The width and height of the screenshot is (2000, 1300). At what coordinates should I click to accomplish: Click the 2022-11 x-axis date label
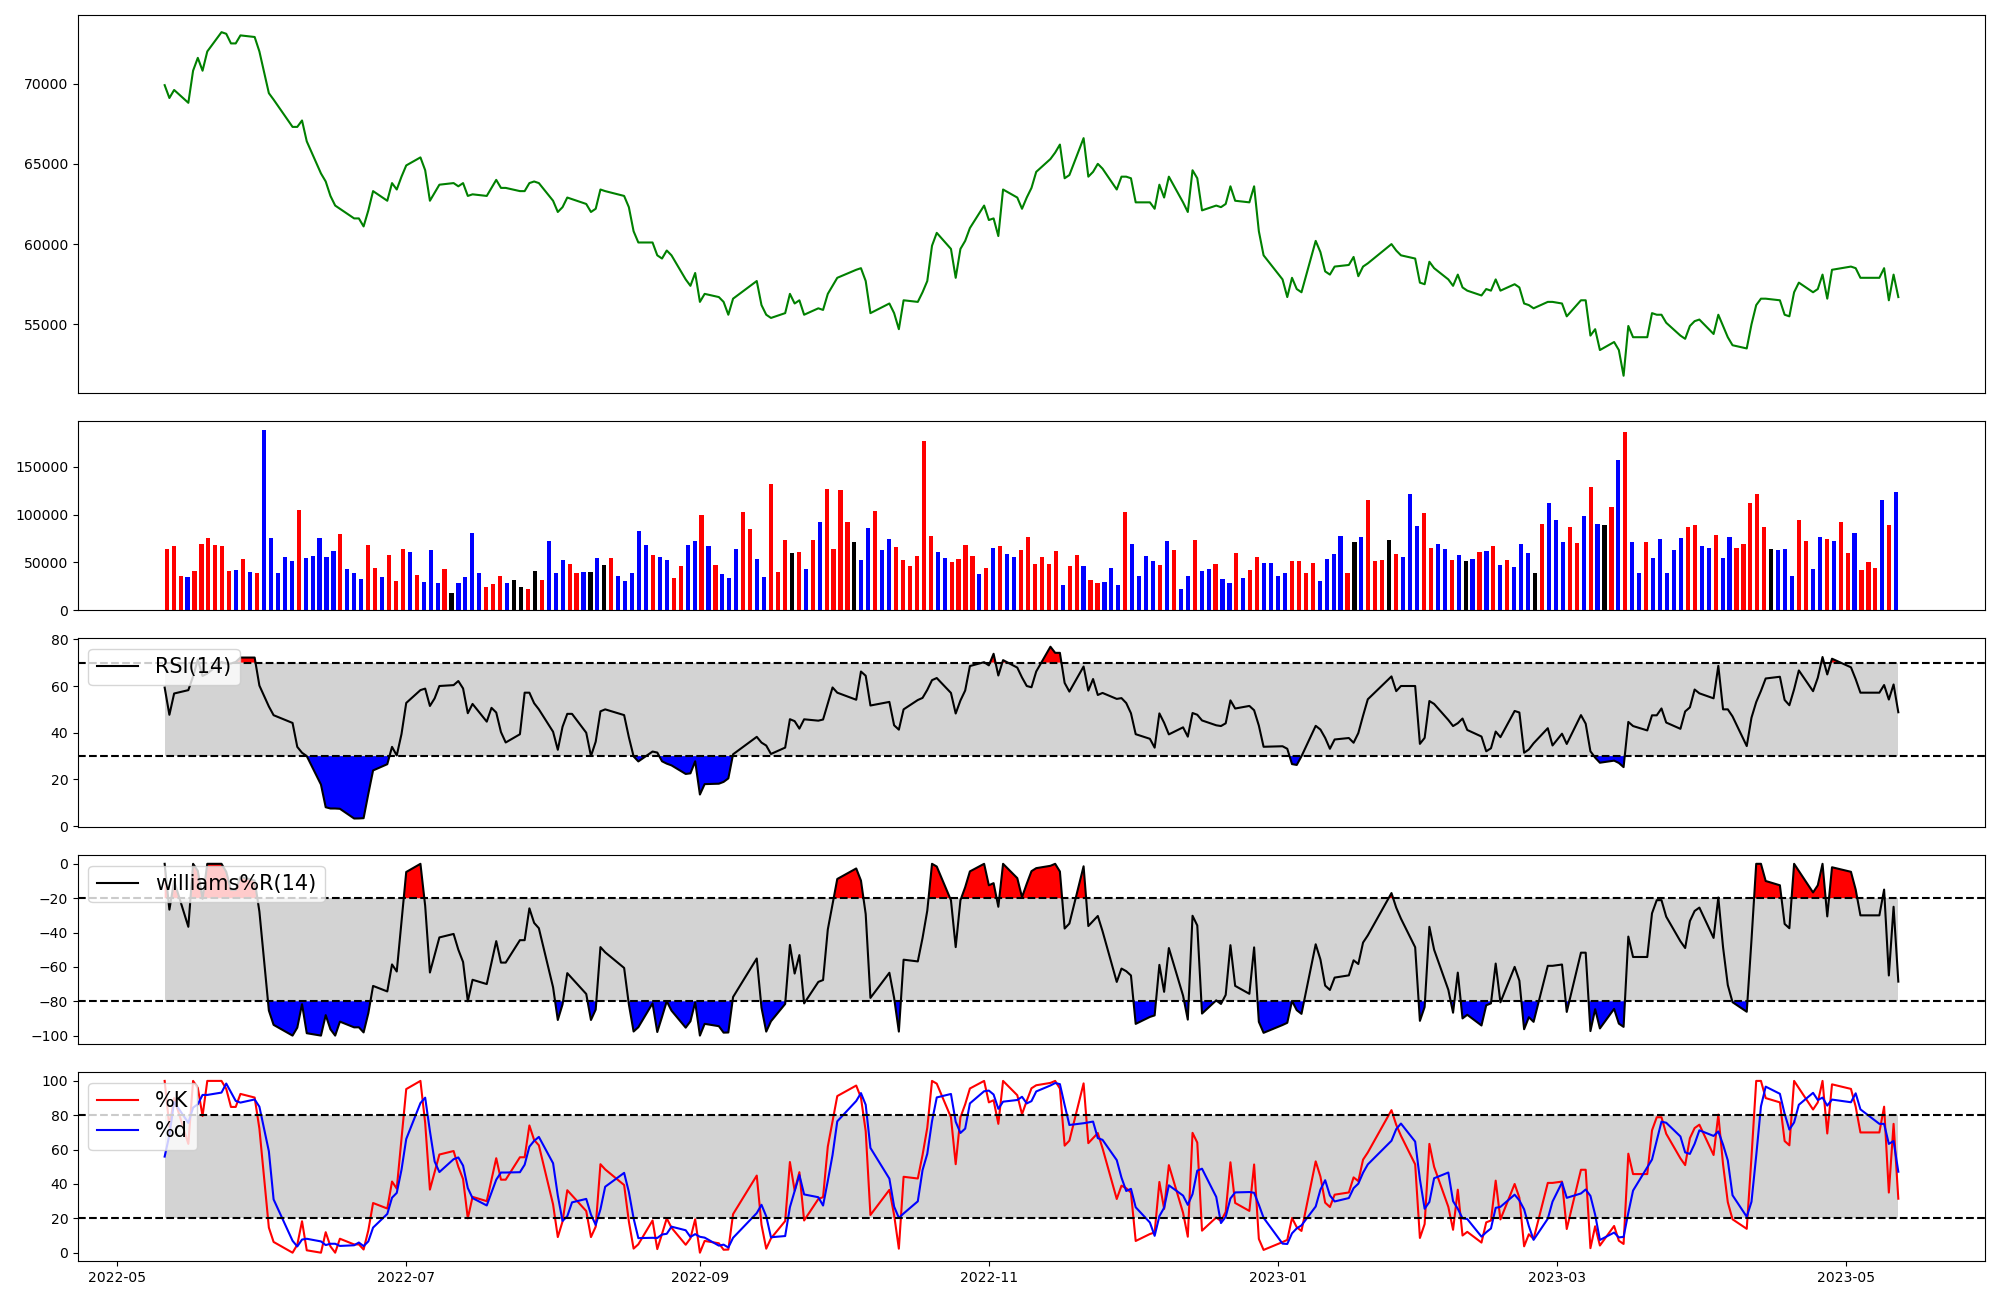(x=989, y=1277)
